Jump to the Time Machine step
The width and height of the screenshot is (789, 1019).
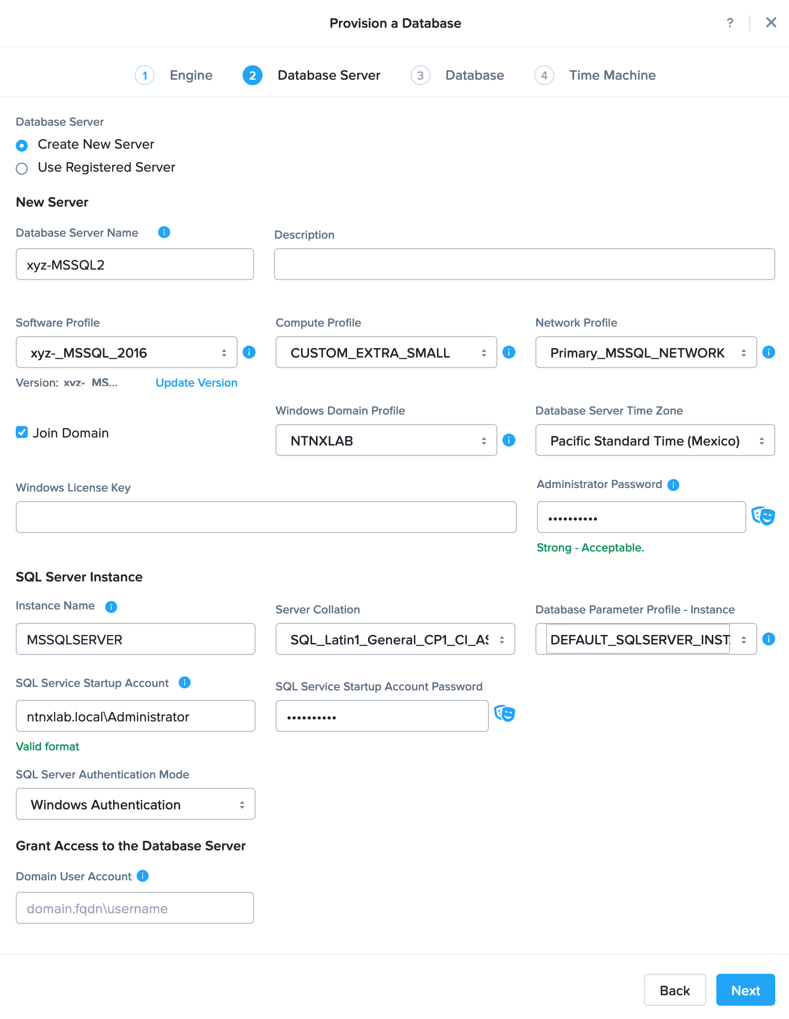click(x=595, y=75)
